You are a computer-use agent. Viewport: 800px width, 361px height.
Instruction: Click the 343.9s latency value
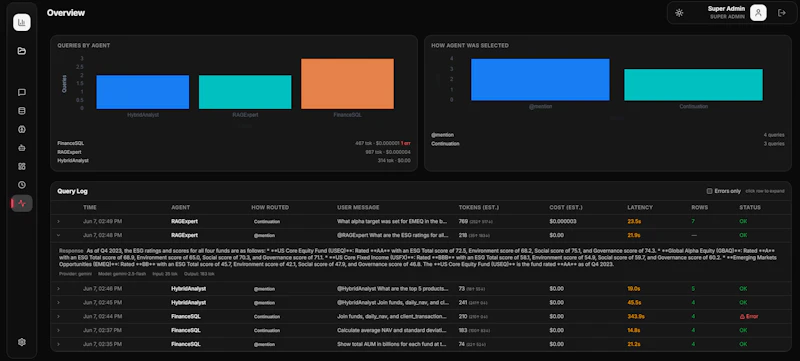[x=636, y=316]
